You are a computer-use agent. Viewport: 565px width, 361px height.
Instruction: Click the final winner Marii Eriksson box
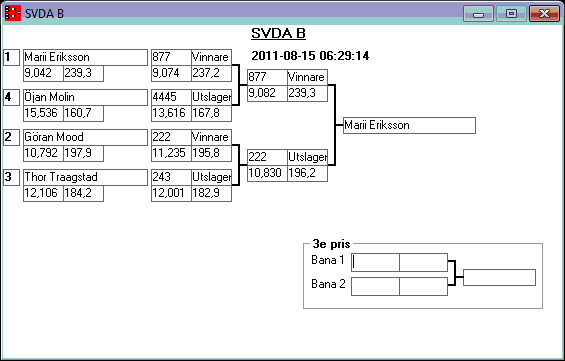[409, 125]
